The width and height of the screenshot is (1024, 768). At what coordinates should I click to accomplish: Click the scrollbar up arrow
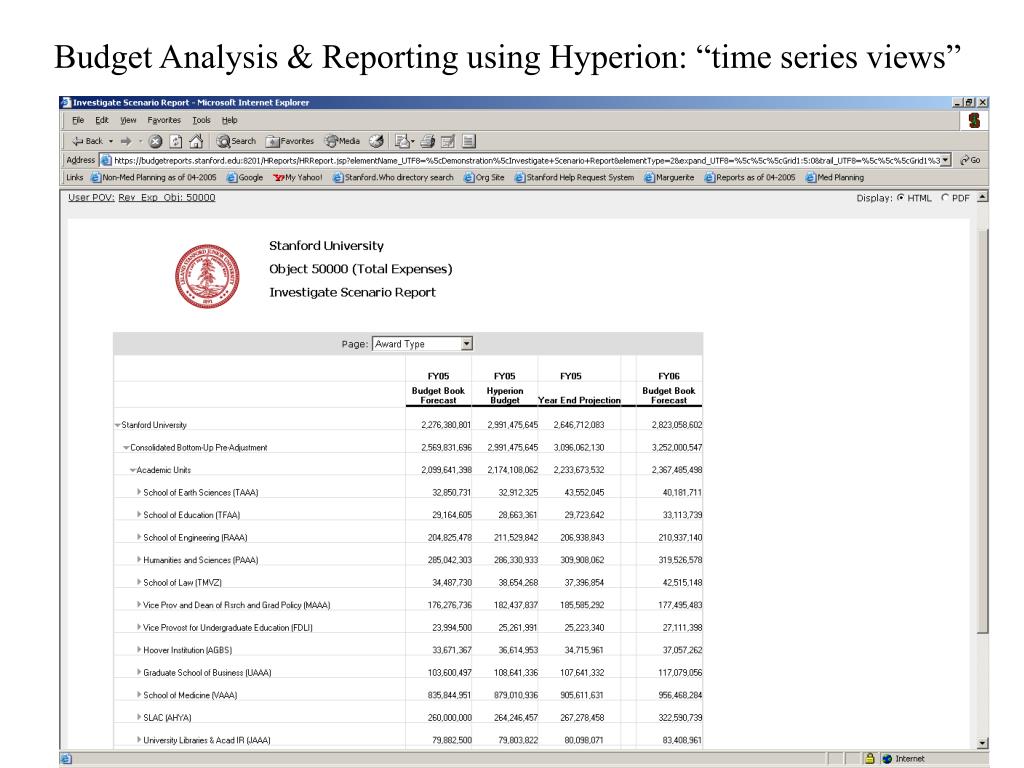(983, 197)
